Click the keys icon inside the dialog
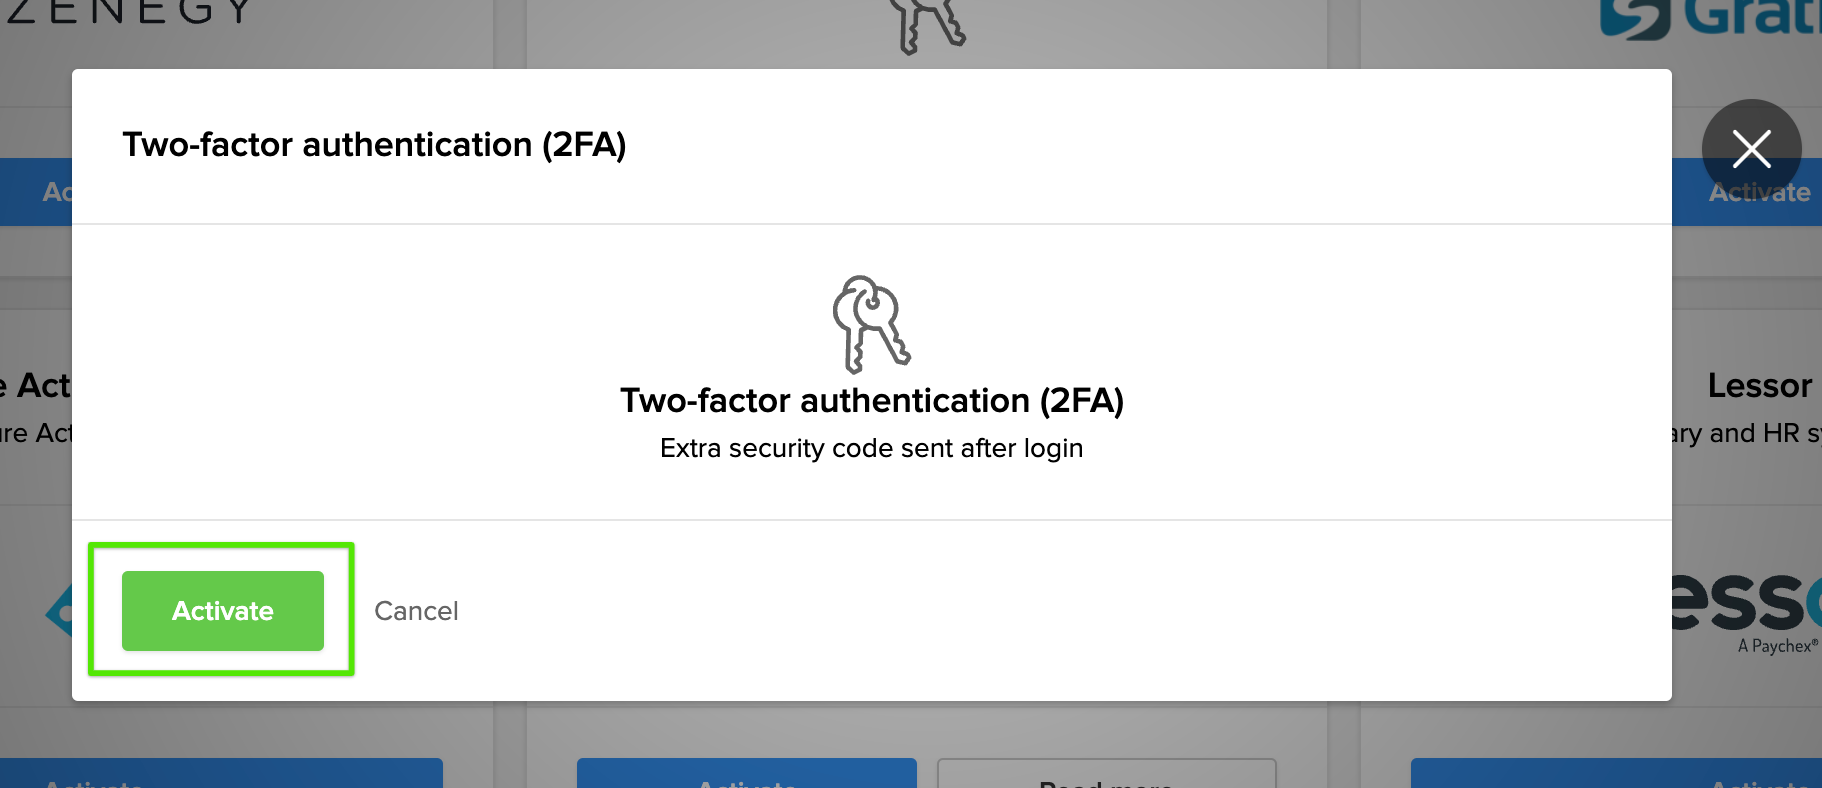The image size is (1822, 788). 872,325
